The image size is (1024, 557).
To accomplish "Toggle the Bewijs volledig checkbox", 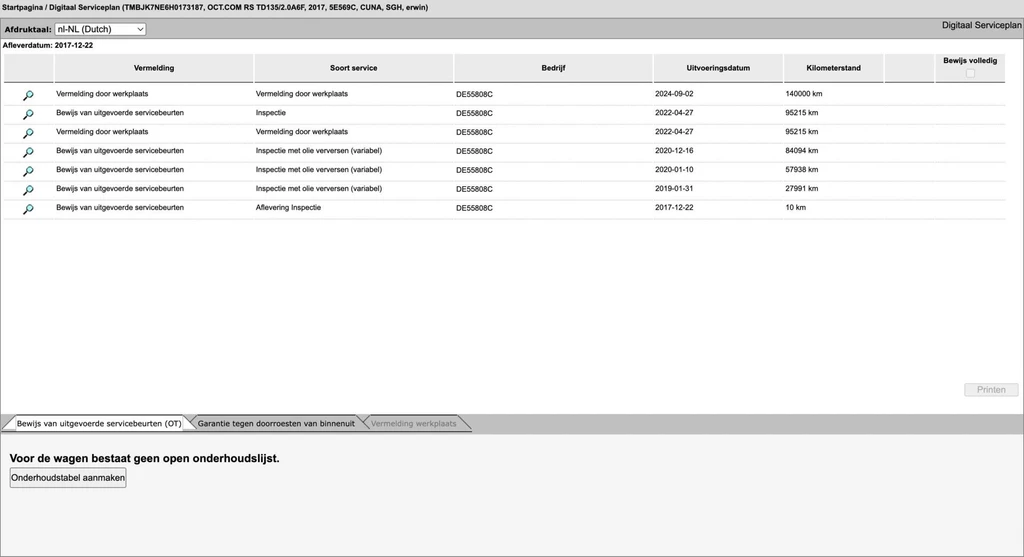I will coord(969,73).
